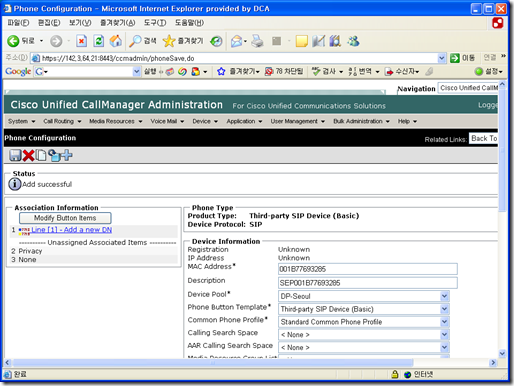This screenshot has width=514, height=386.
Task: Expand the AAR Calling Search Space dropdown
Action: (444, 347)
